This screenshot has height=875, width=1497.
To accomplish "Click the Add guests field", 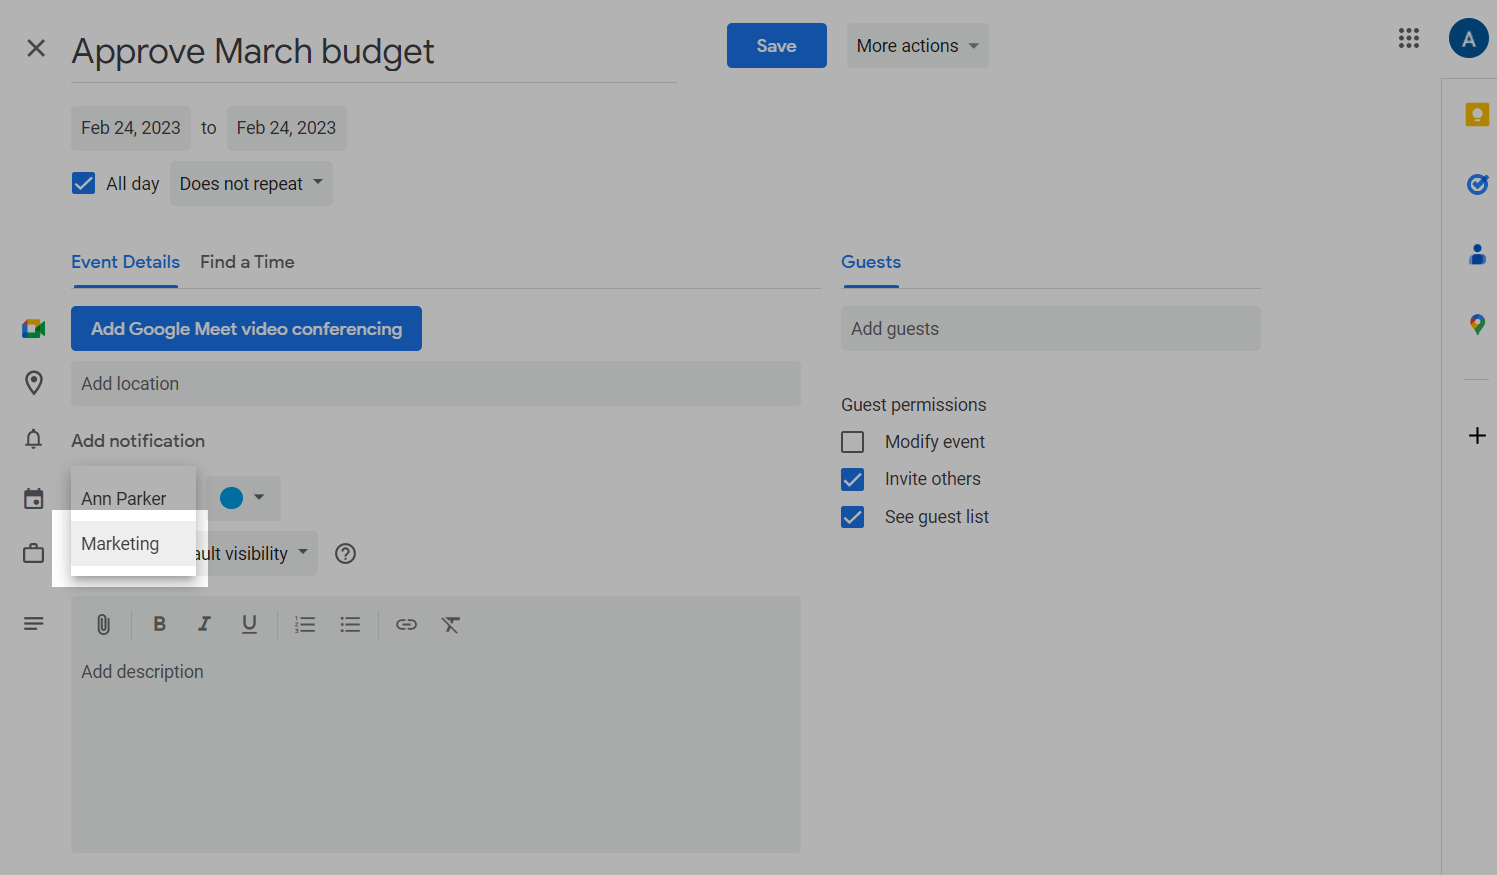I will point(1050,329).
